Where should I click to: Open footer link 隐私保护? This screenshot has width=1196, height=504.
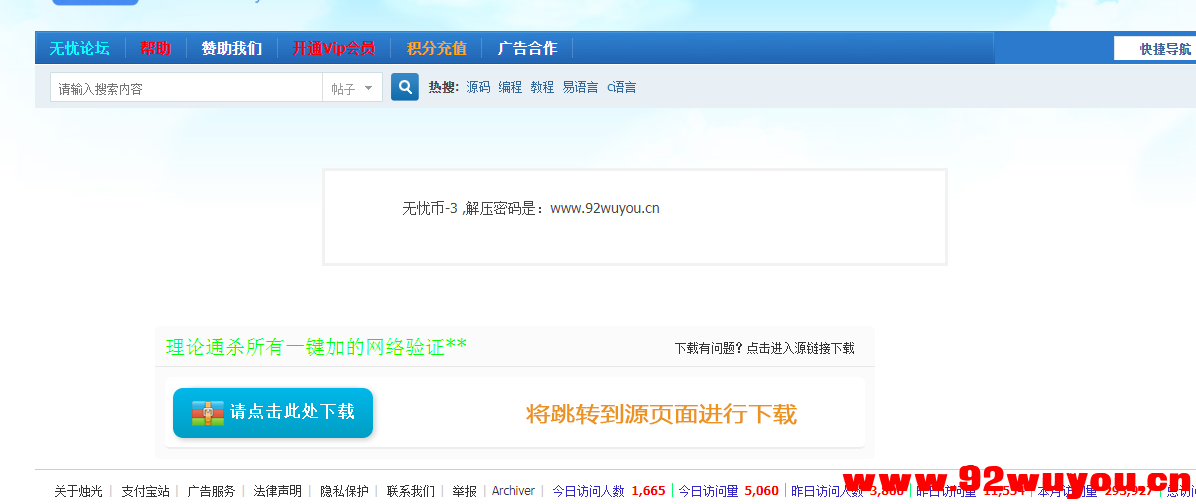tap(344, 491)
